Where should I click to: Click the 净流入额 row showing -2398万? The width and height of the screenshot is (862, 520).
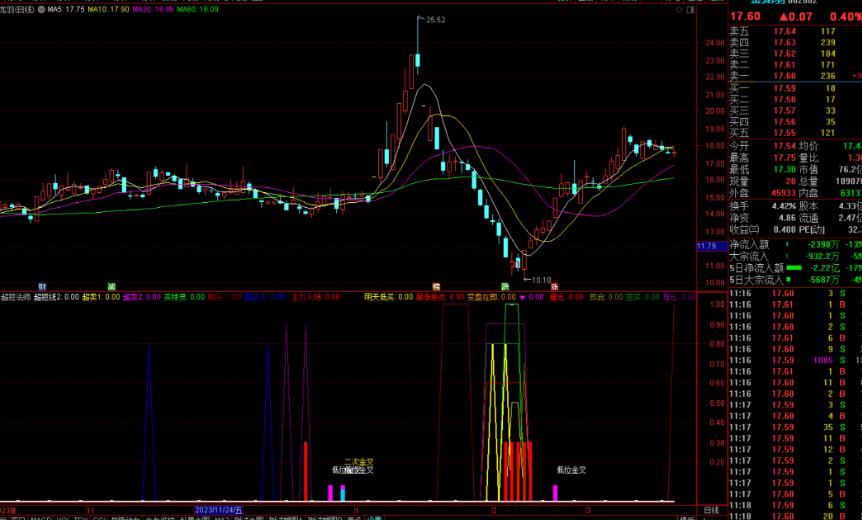click(x=795, y=245)
